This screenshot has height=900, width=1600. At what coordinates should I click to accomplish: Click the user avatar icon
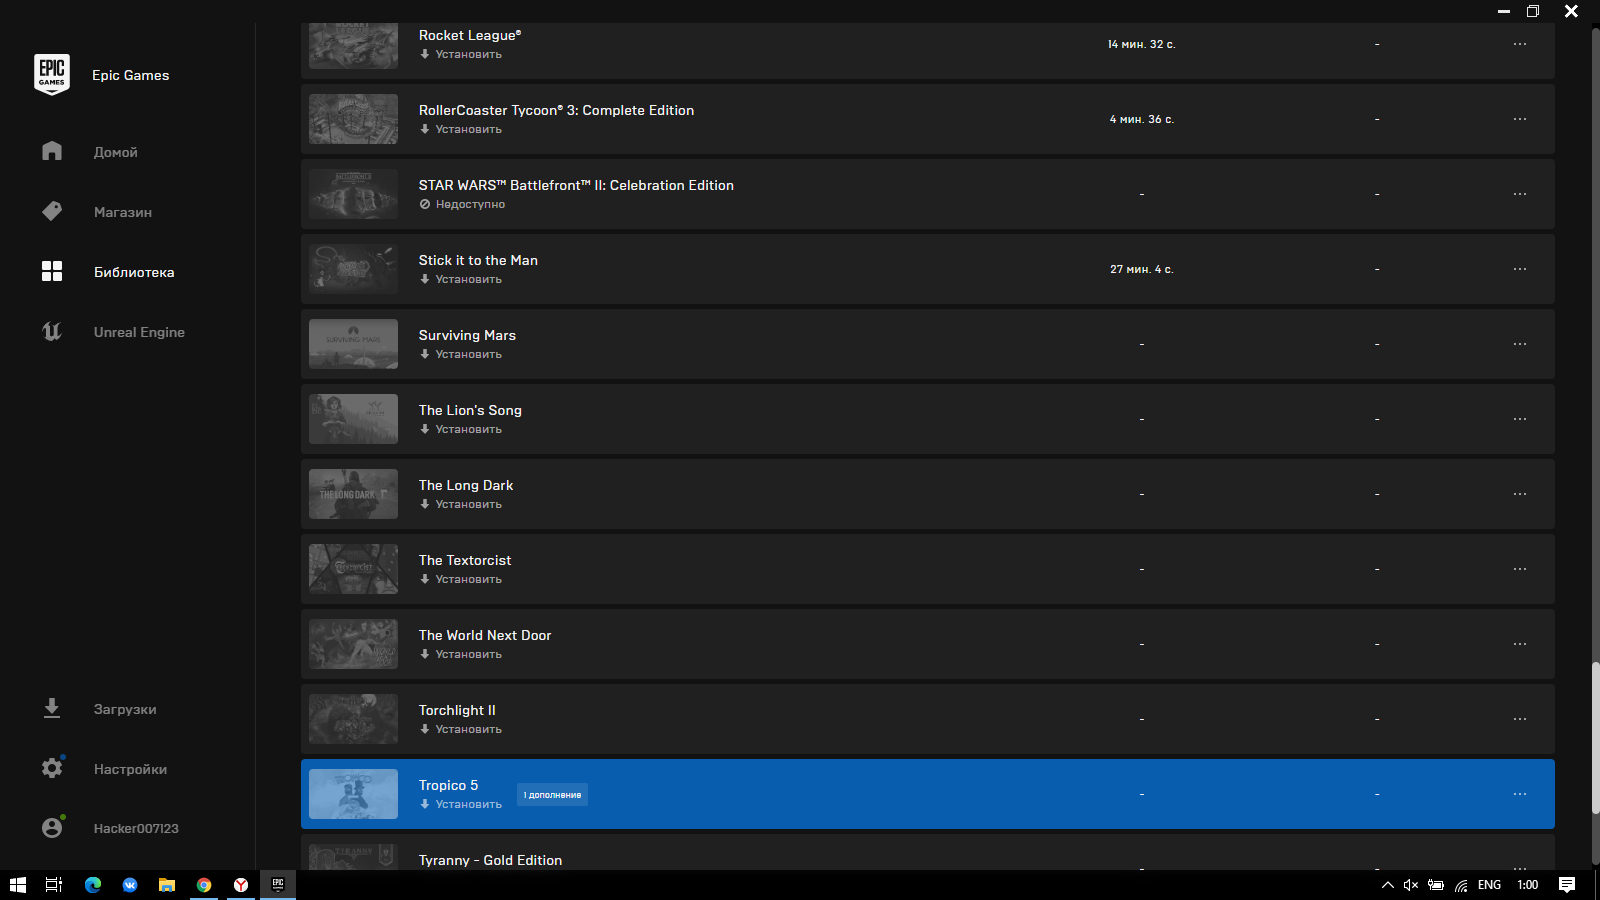52,828
